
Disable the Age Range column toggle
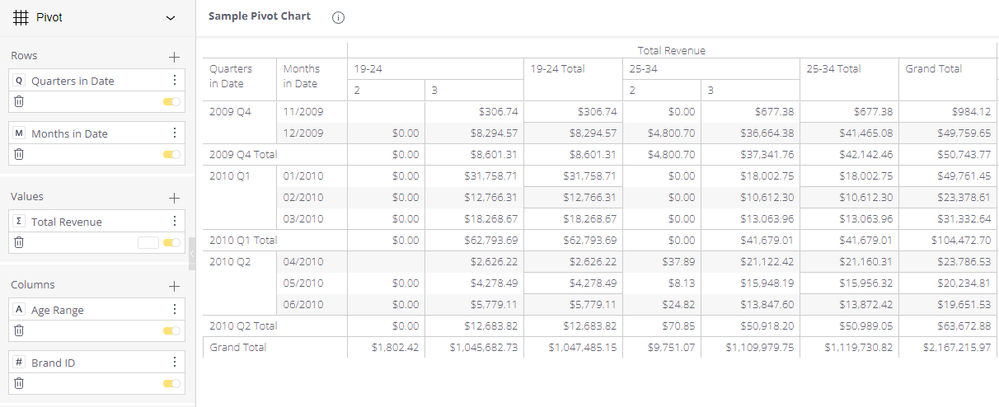(172, 331)
